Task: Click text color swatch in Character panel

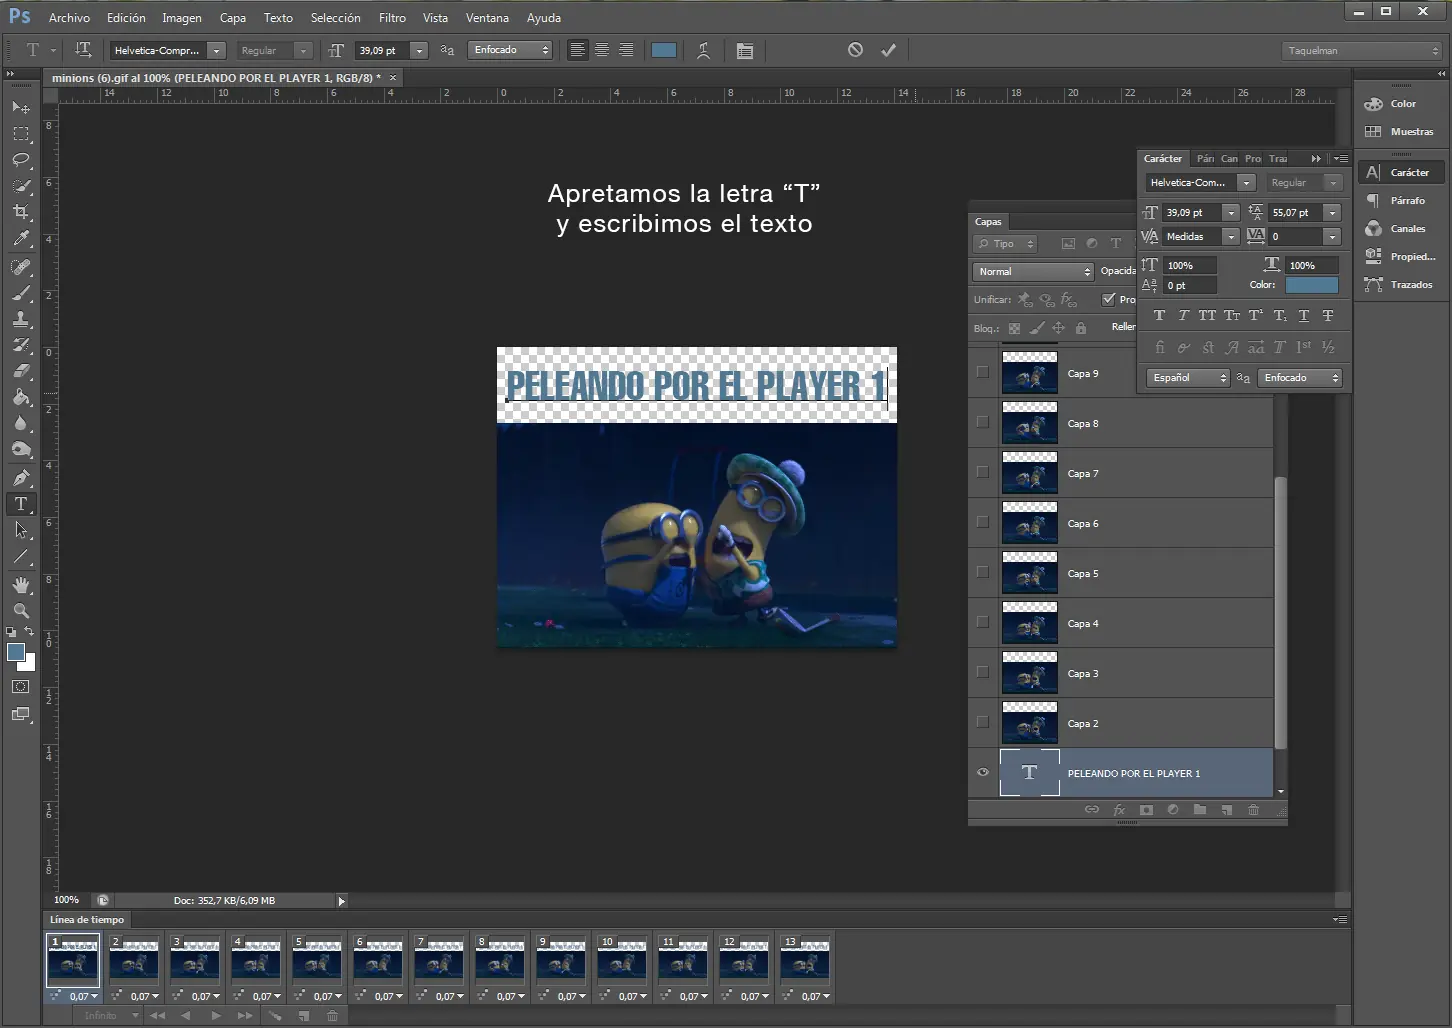Action: click(x=1311, y=285)
